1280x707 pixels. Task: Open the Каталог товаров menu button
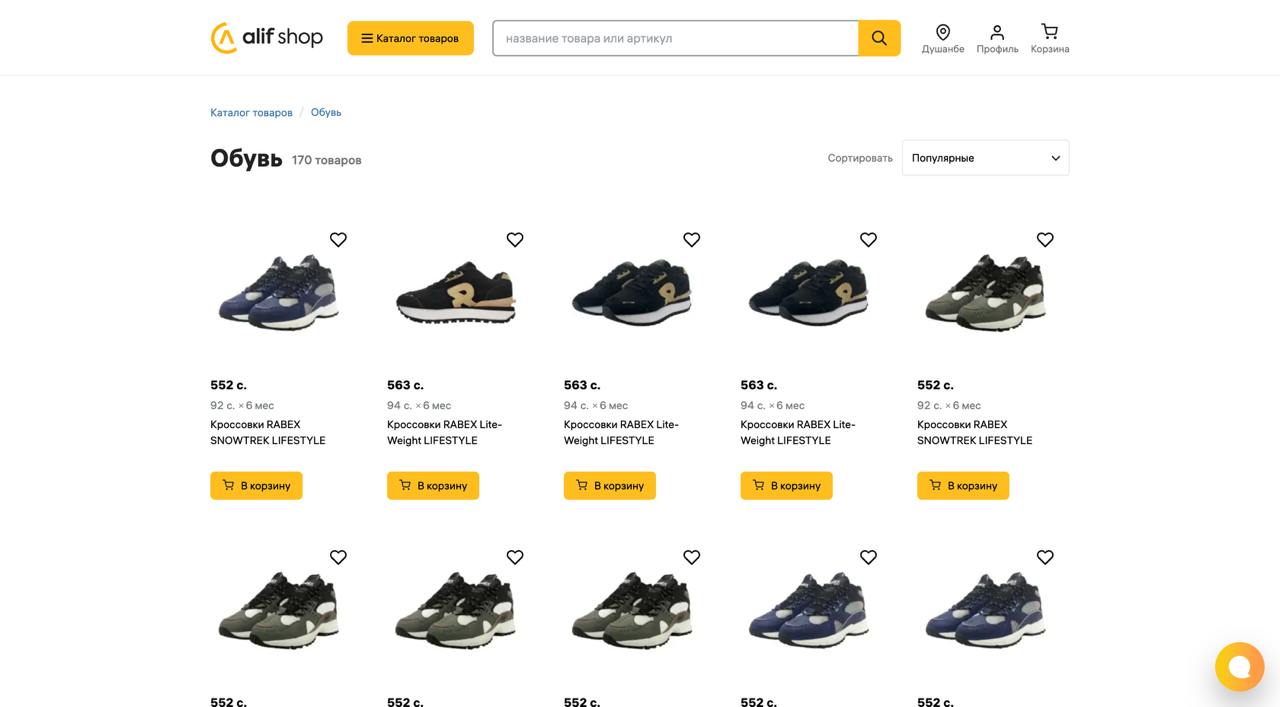click(410, 38)
